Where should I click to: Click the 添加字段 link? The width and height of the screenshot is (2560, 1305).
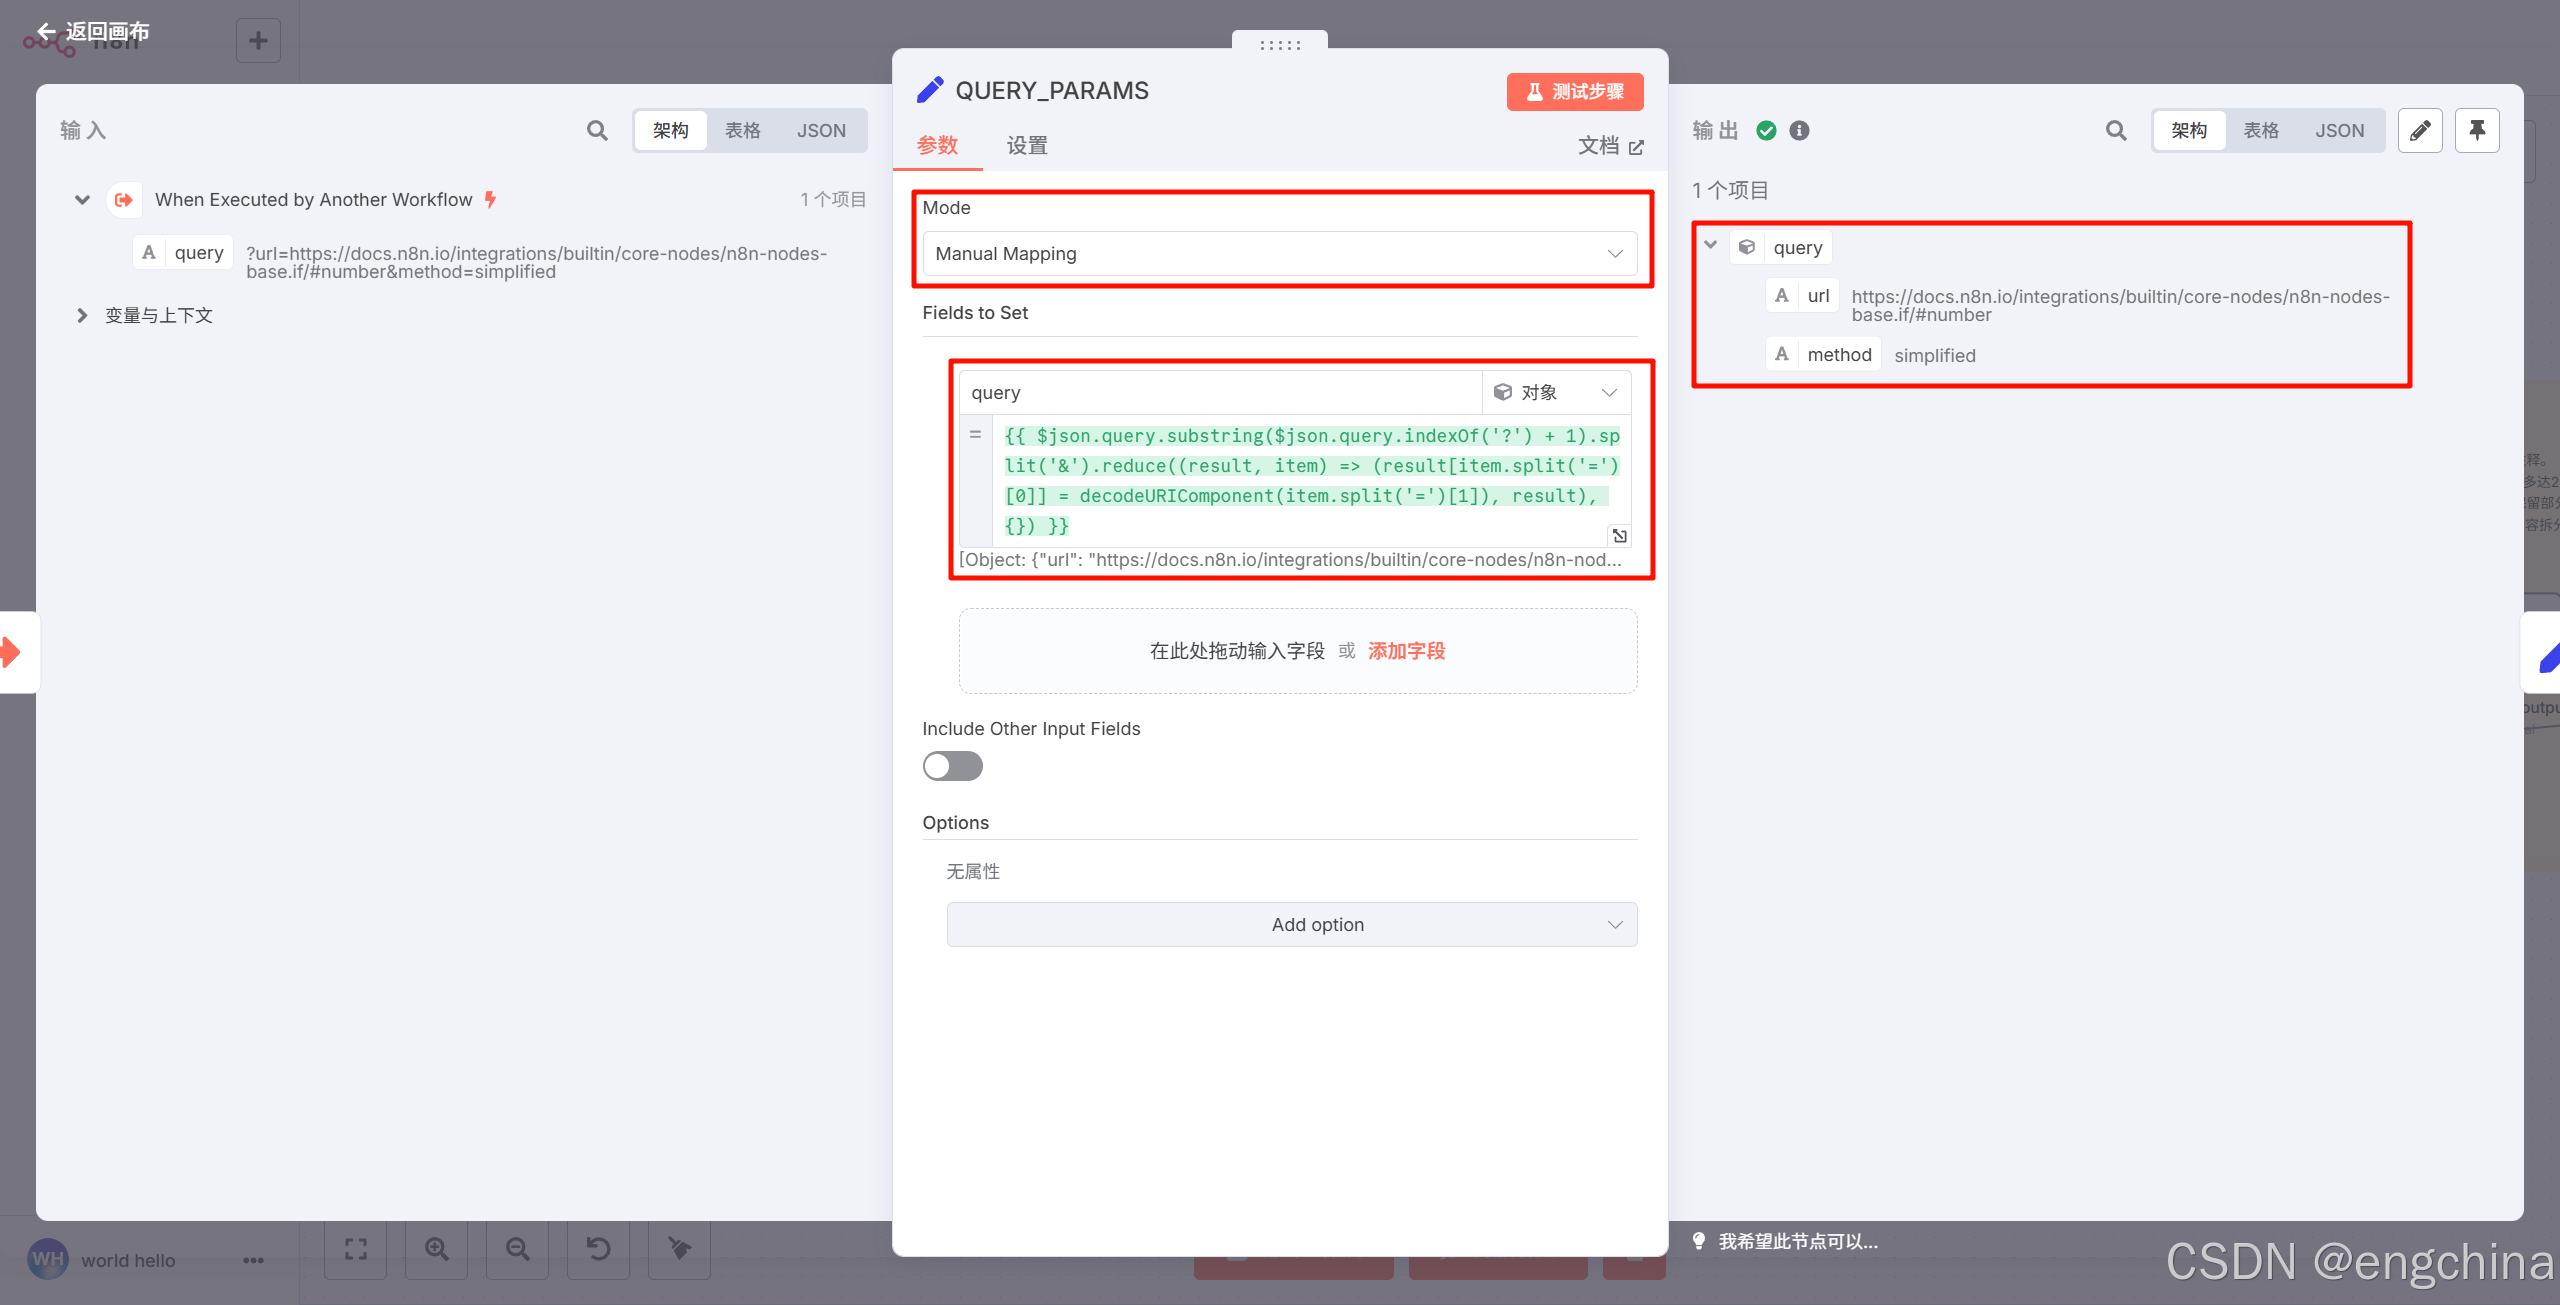[1406, 651]
